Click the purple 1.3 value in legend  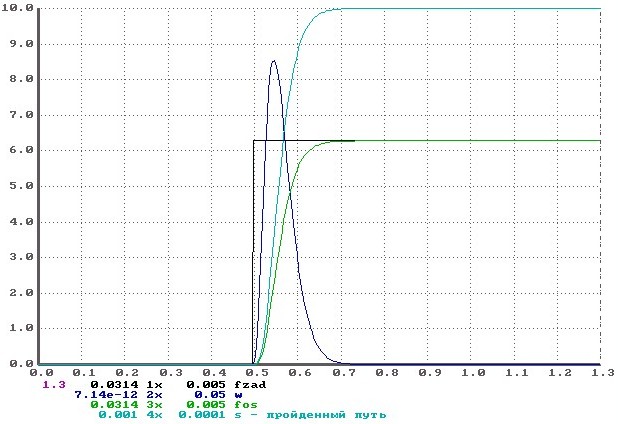click(x=54, y=385)
